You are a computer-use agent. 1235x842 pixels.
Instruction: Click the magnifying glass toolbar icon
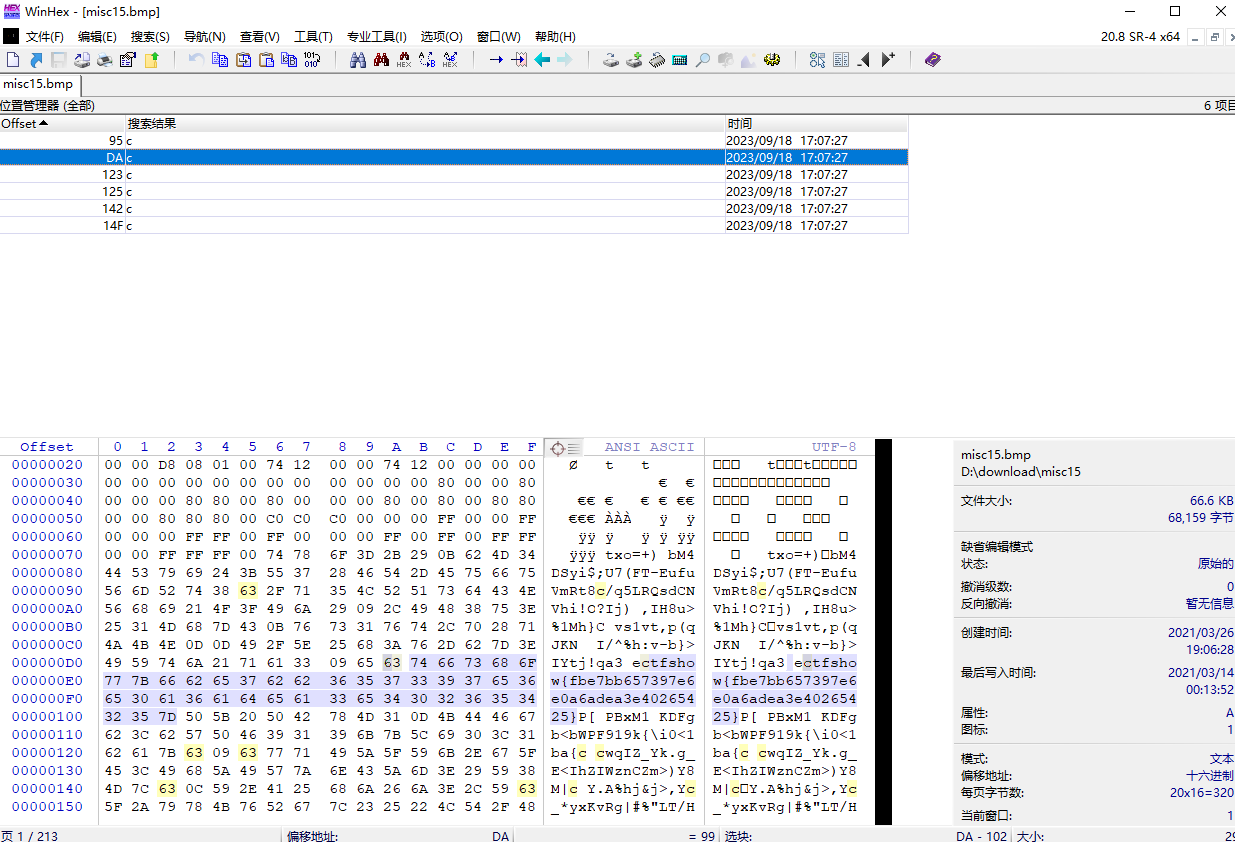coord(703,60)
